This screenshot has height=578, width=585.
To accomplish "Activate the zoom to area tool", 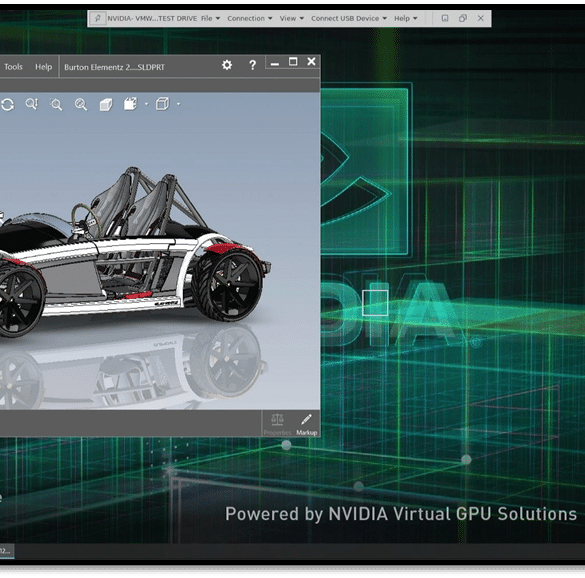I will click(x=56, y=104).
